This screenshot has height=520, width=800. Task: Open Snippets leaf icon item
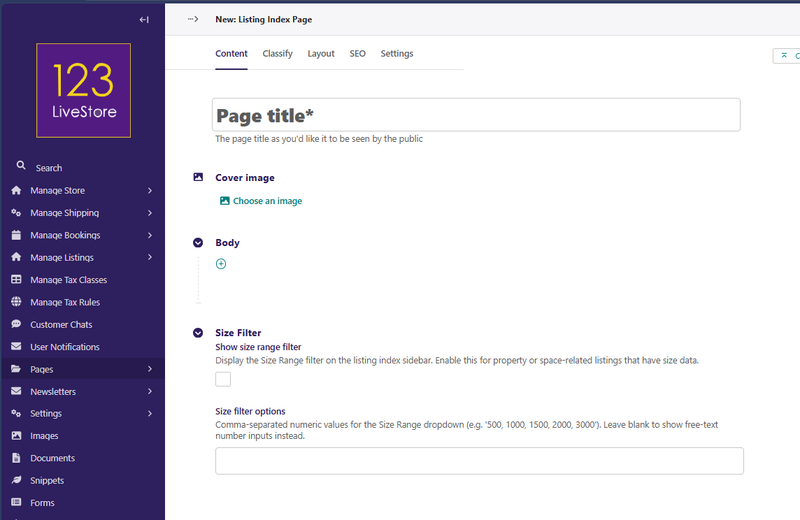point(47,481)
